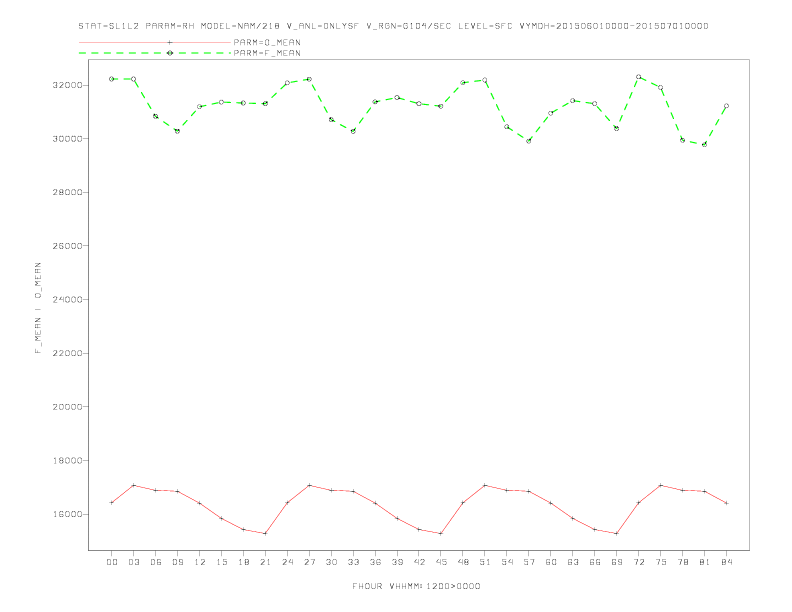Click the 12 forecast hour x-axis label
Screen dimensions: 792x612
(x=200, y=562)
